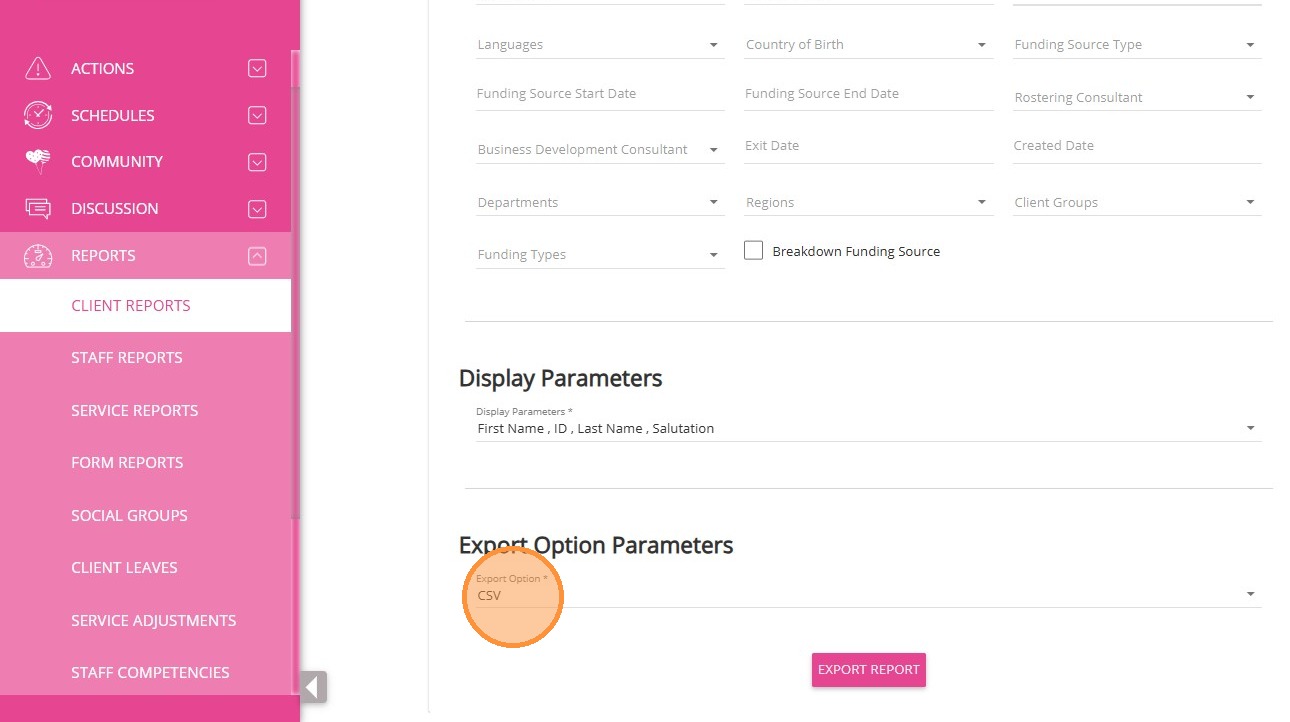Click the Reports gauge icon
This screenshot has height=722, width=1290.
click(38, 255)
